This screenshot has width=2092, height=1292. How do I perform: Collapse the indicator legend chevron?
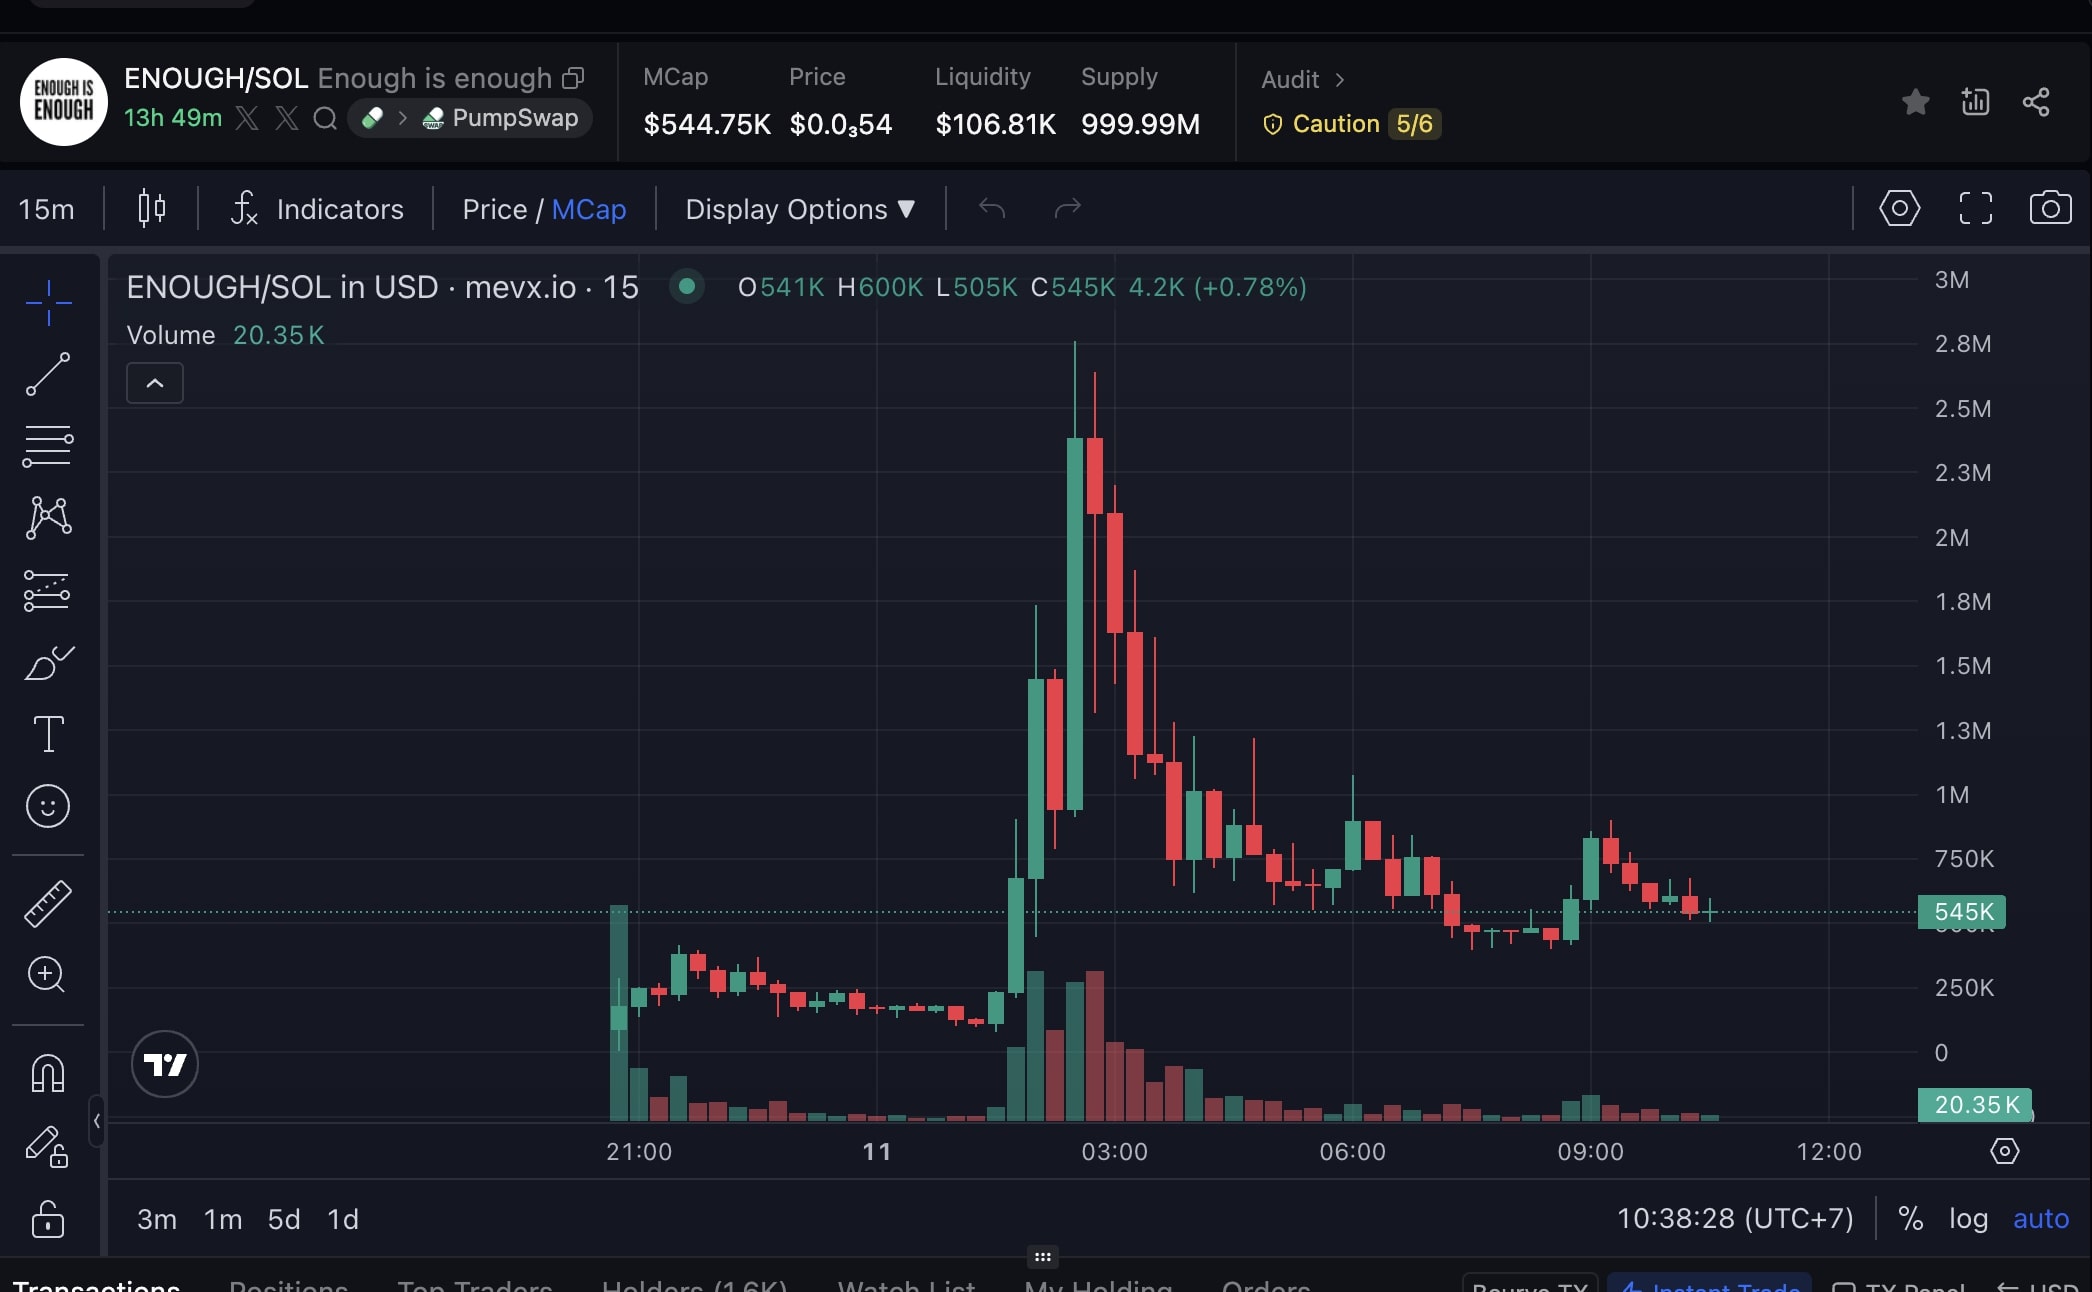[155, 383]
